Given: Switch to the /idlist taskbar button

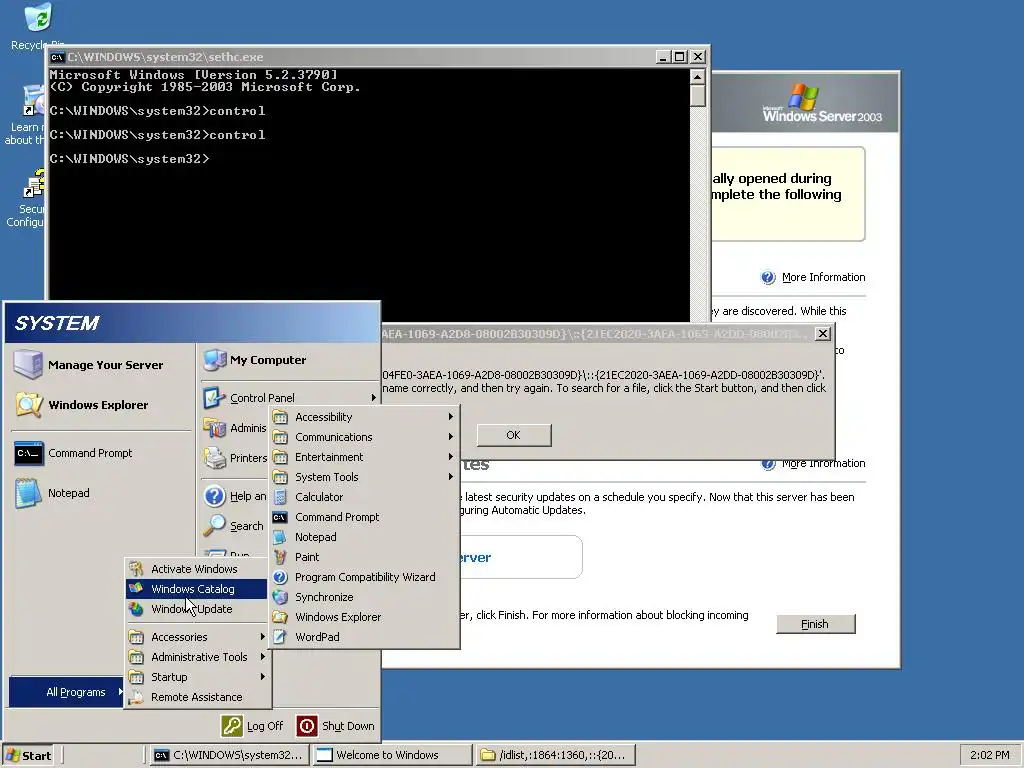Looking at the screenshot, I should [555, 756].
